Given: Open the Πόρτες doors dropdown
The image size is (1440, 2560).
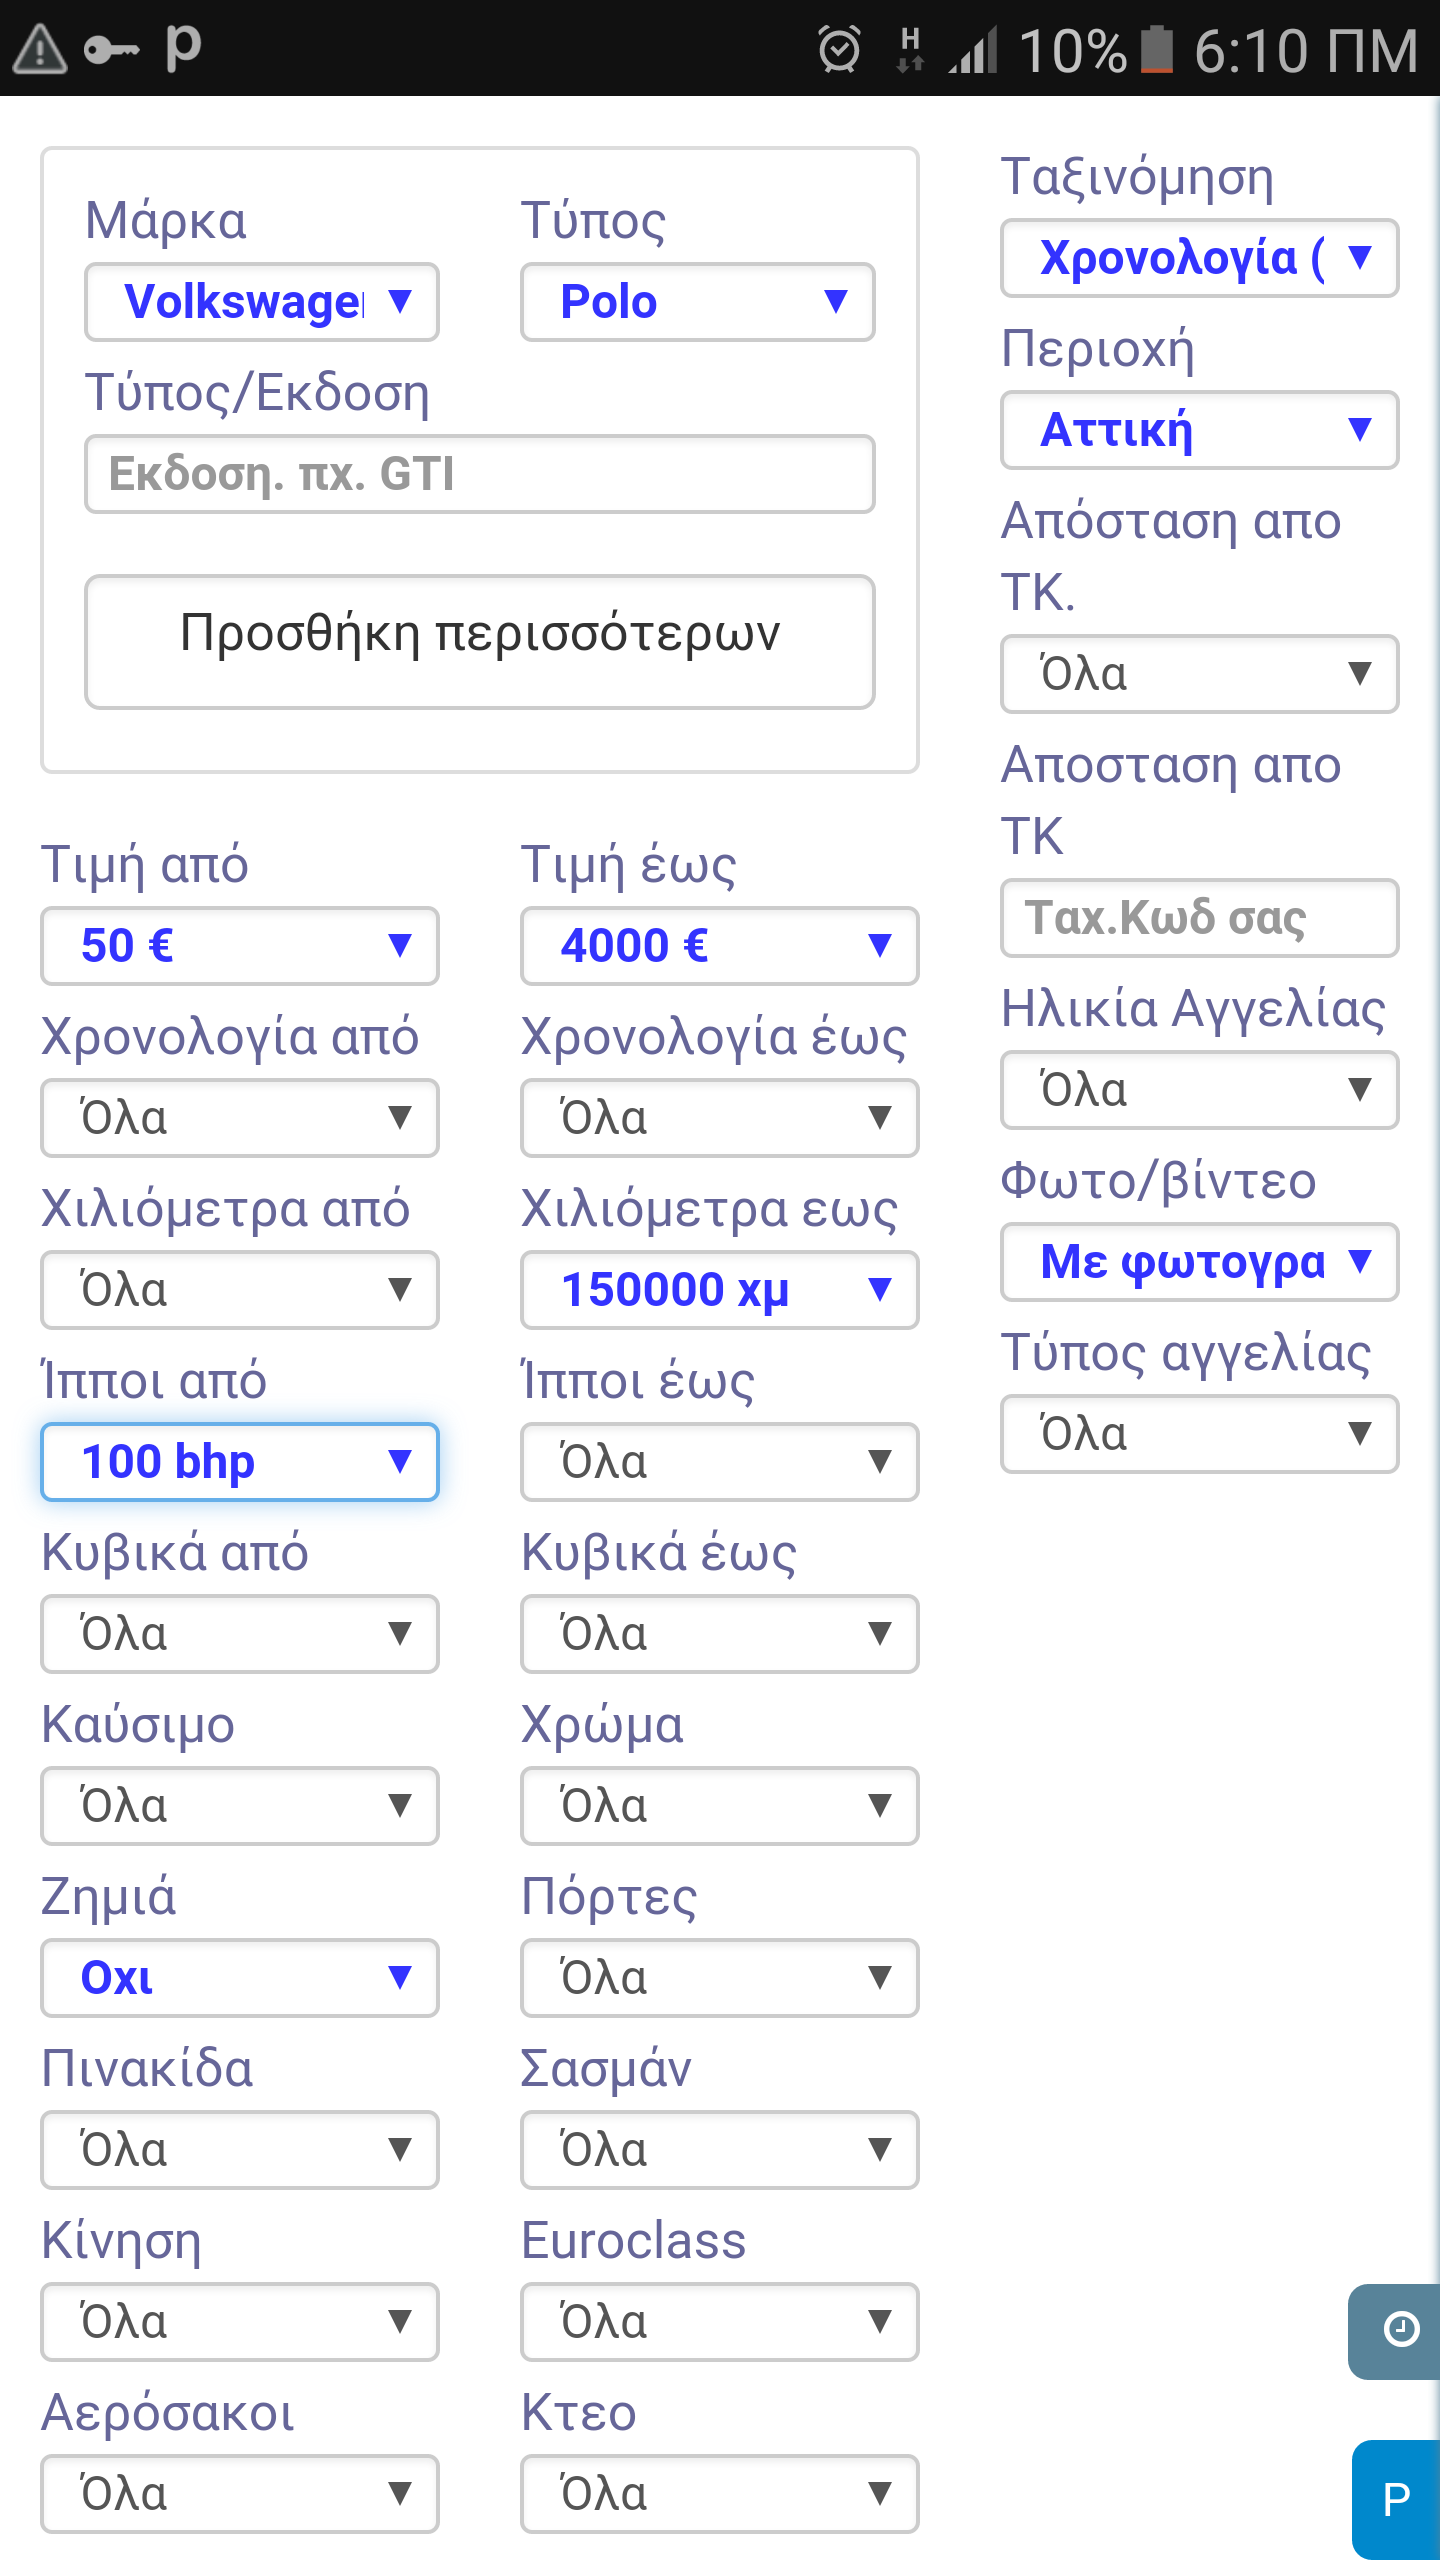Looking at the screenshot, I should click(720, 1978).
